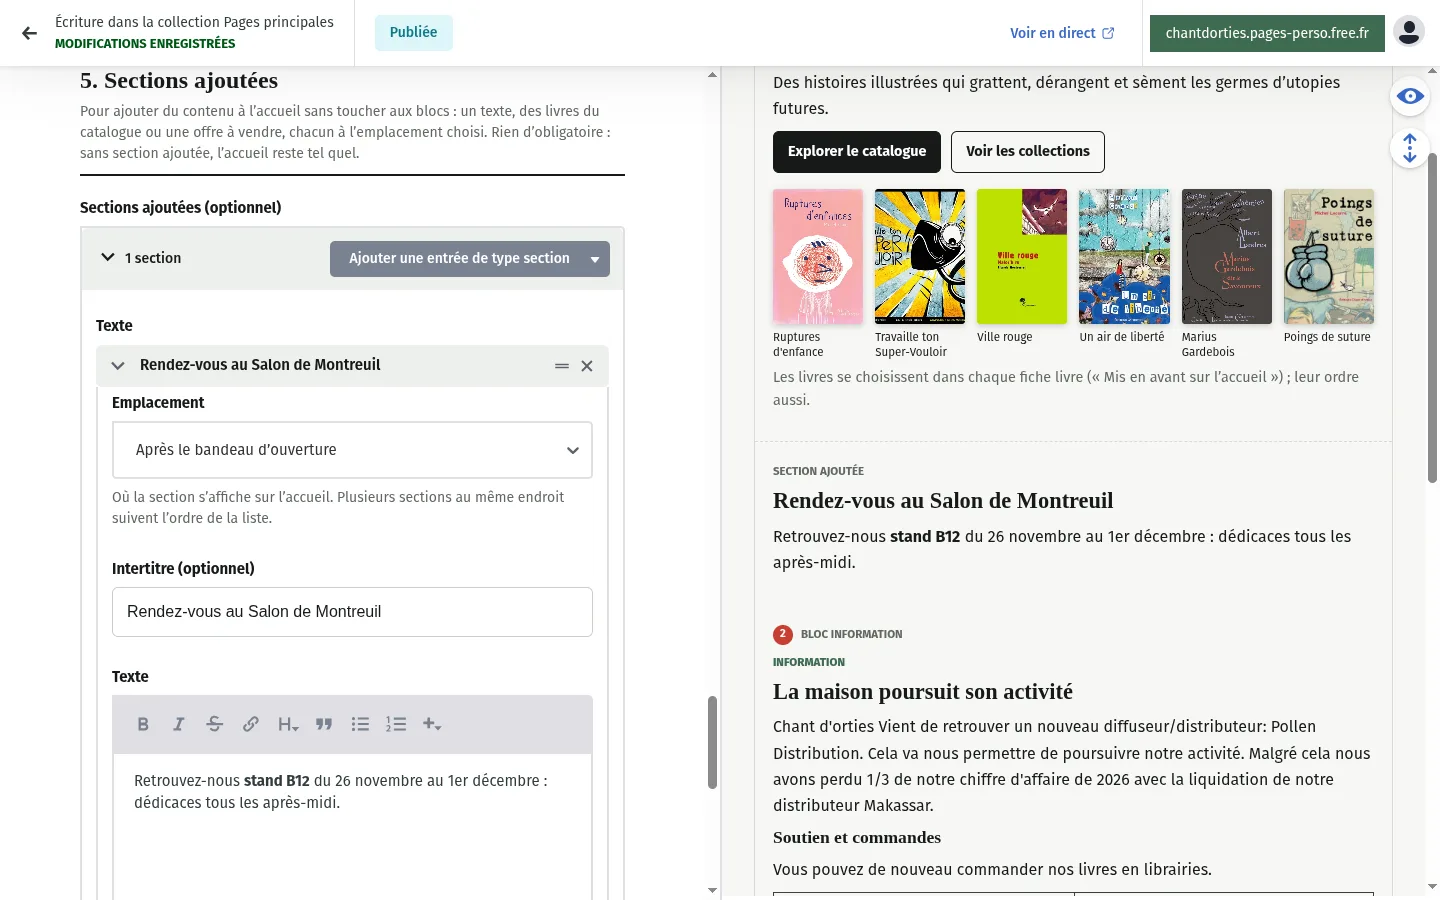Open Ajouter une entrée de type section dropdown
Viewport: 1440px width, 900px height.
[470, 258]
